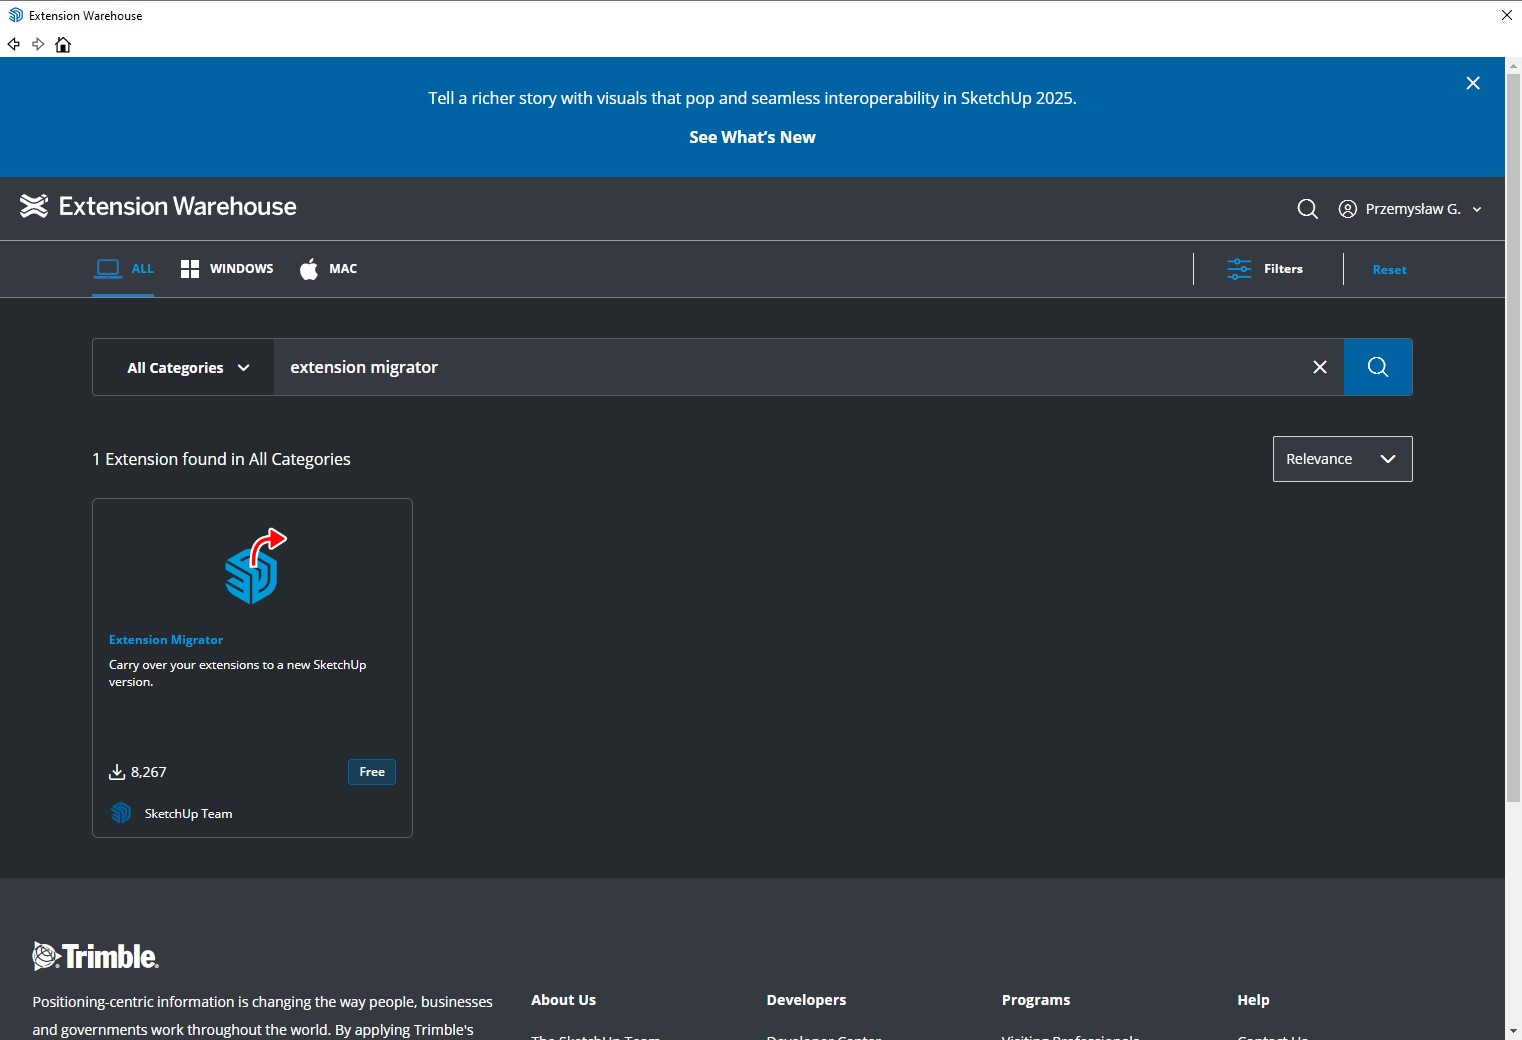Open the See What's New link
This screenshot has width=1522, height=1040.
tap(752, 137)
